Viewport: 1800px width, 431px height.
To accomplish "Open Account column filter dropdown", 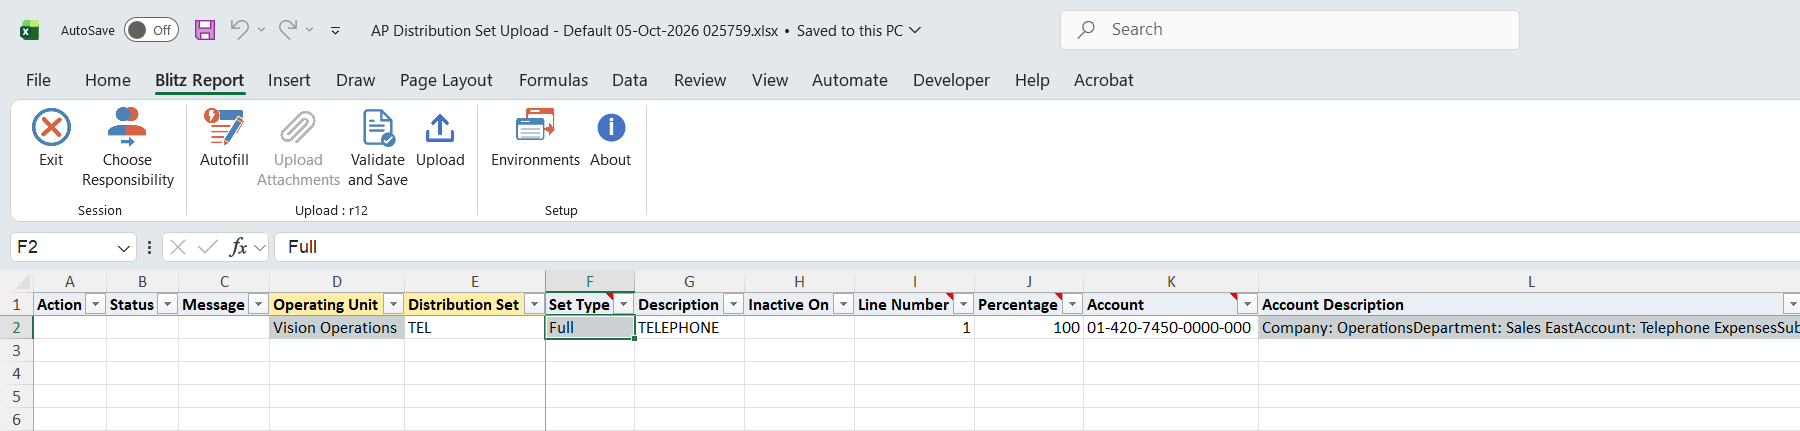I will click(1248, 304).
